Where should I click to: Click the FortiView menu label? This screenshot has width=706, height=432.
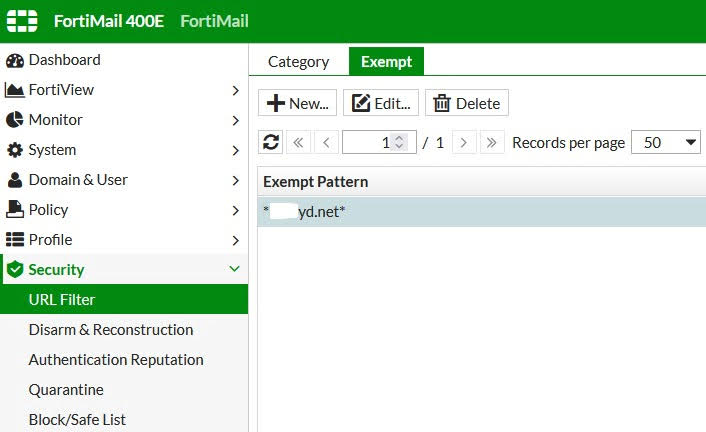pyautogui.click(x=61, y=90)
